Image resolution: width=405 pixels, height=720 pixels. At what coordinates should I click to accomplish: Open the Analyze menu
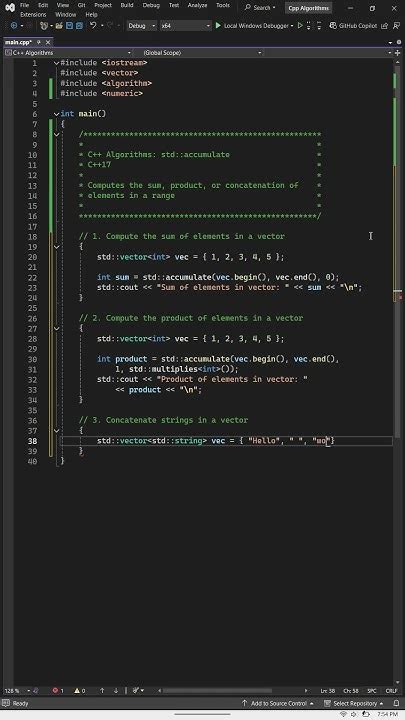pos(197,5)
